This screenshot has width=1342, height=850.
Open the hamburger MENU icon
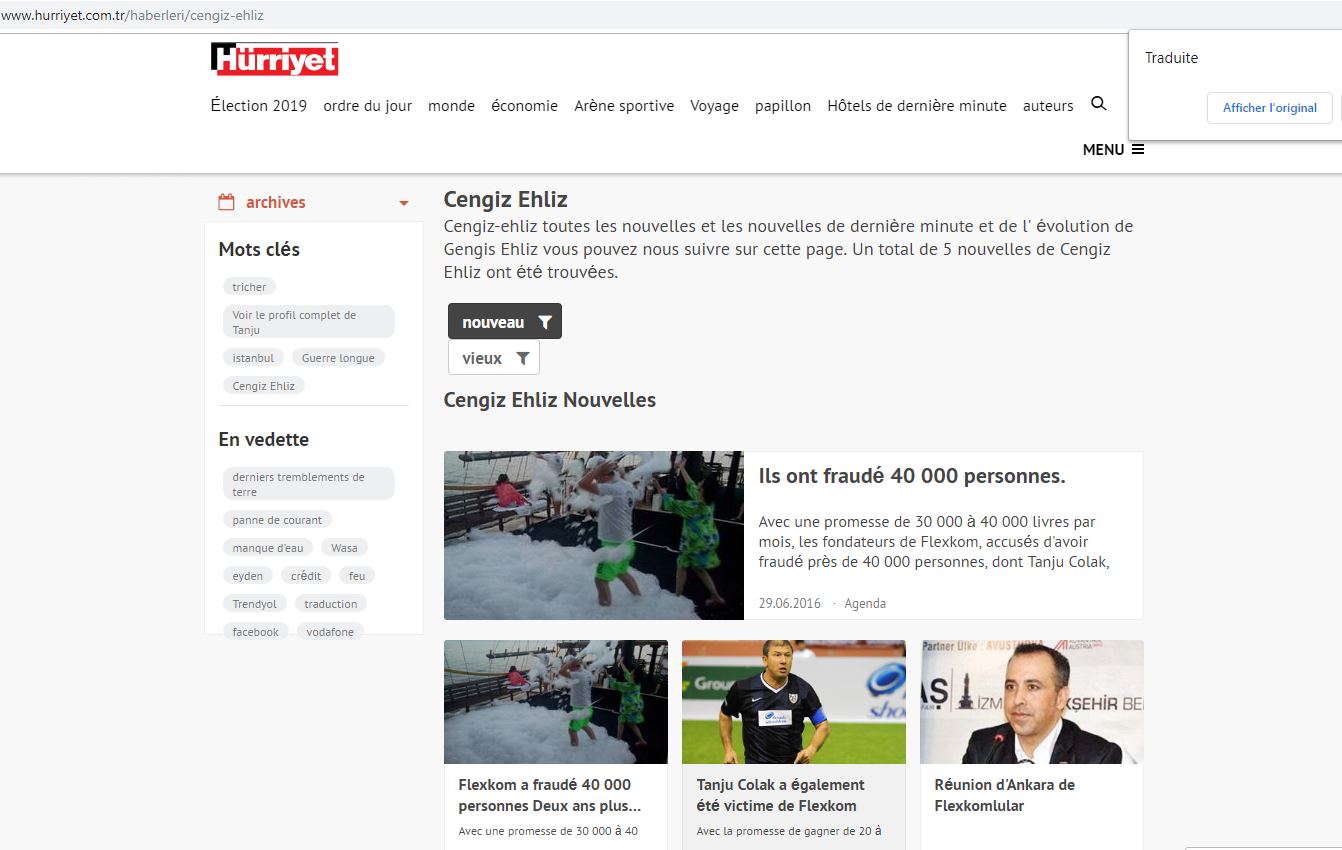click(1138, 149)
